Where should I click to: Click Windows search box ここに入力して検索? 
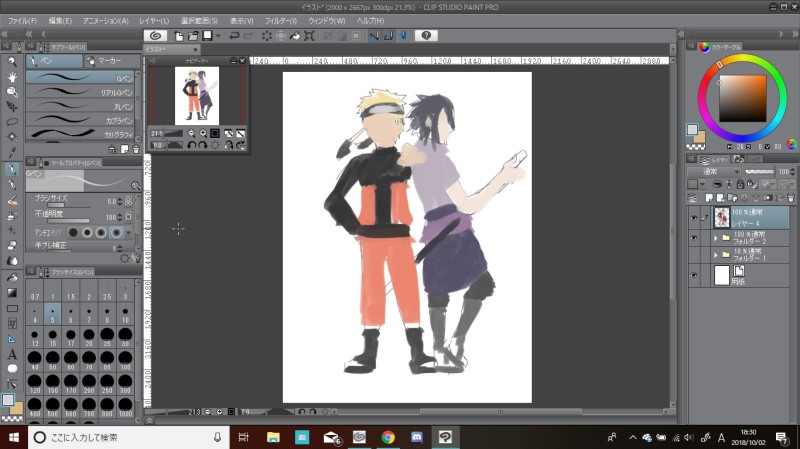click(x=130, y=437)
